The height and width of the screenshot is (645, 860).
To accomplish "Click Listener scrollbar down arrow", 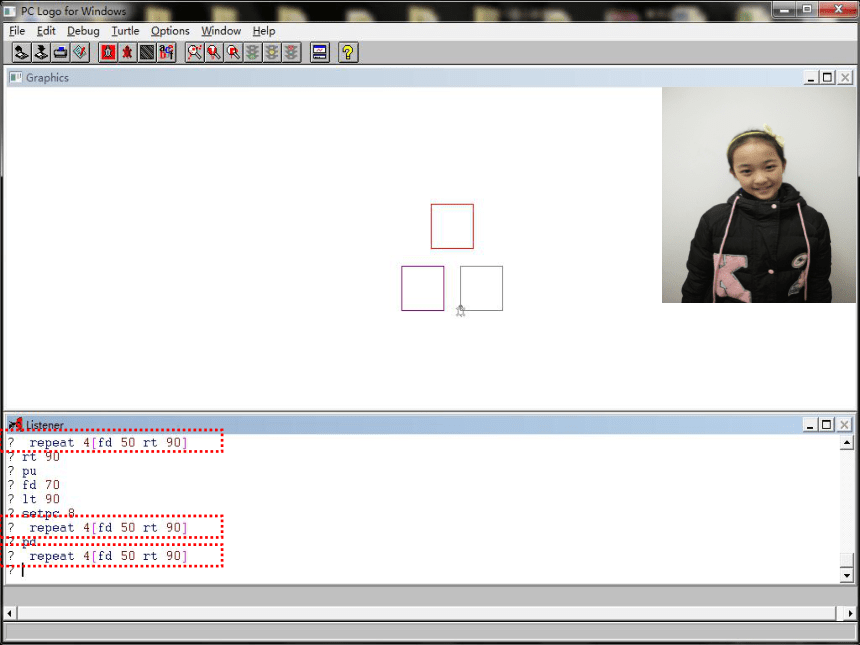I will pyautogui.click(x=846, y=575).
